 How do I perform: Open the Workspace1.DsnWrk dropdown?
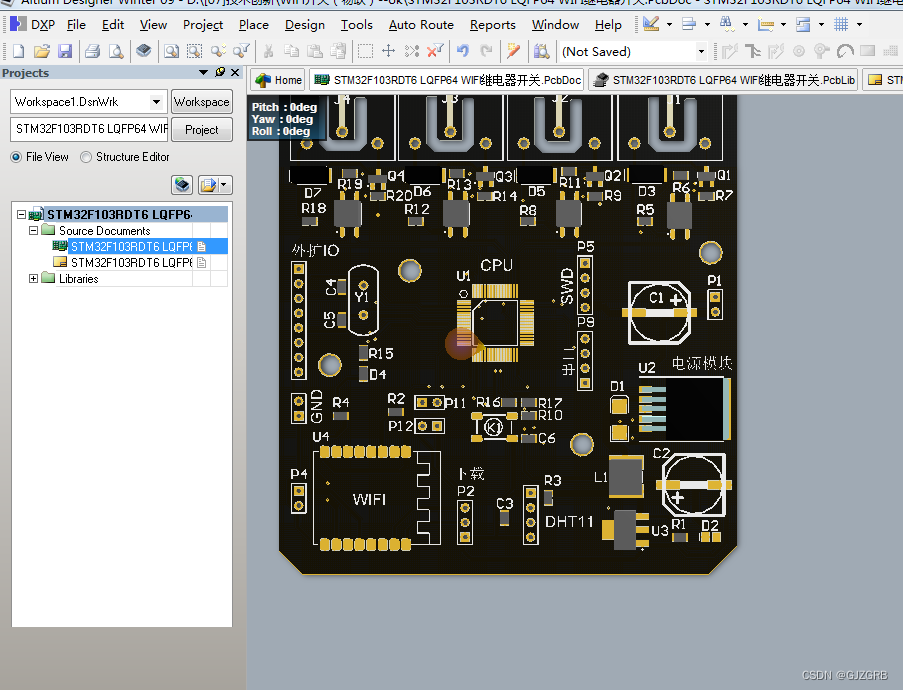[x=156, y=102]
